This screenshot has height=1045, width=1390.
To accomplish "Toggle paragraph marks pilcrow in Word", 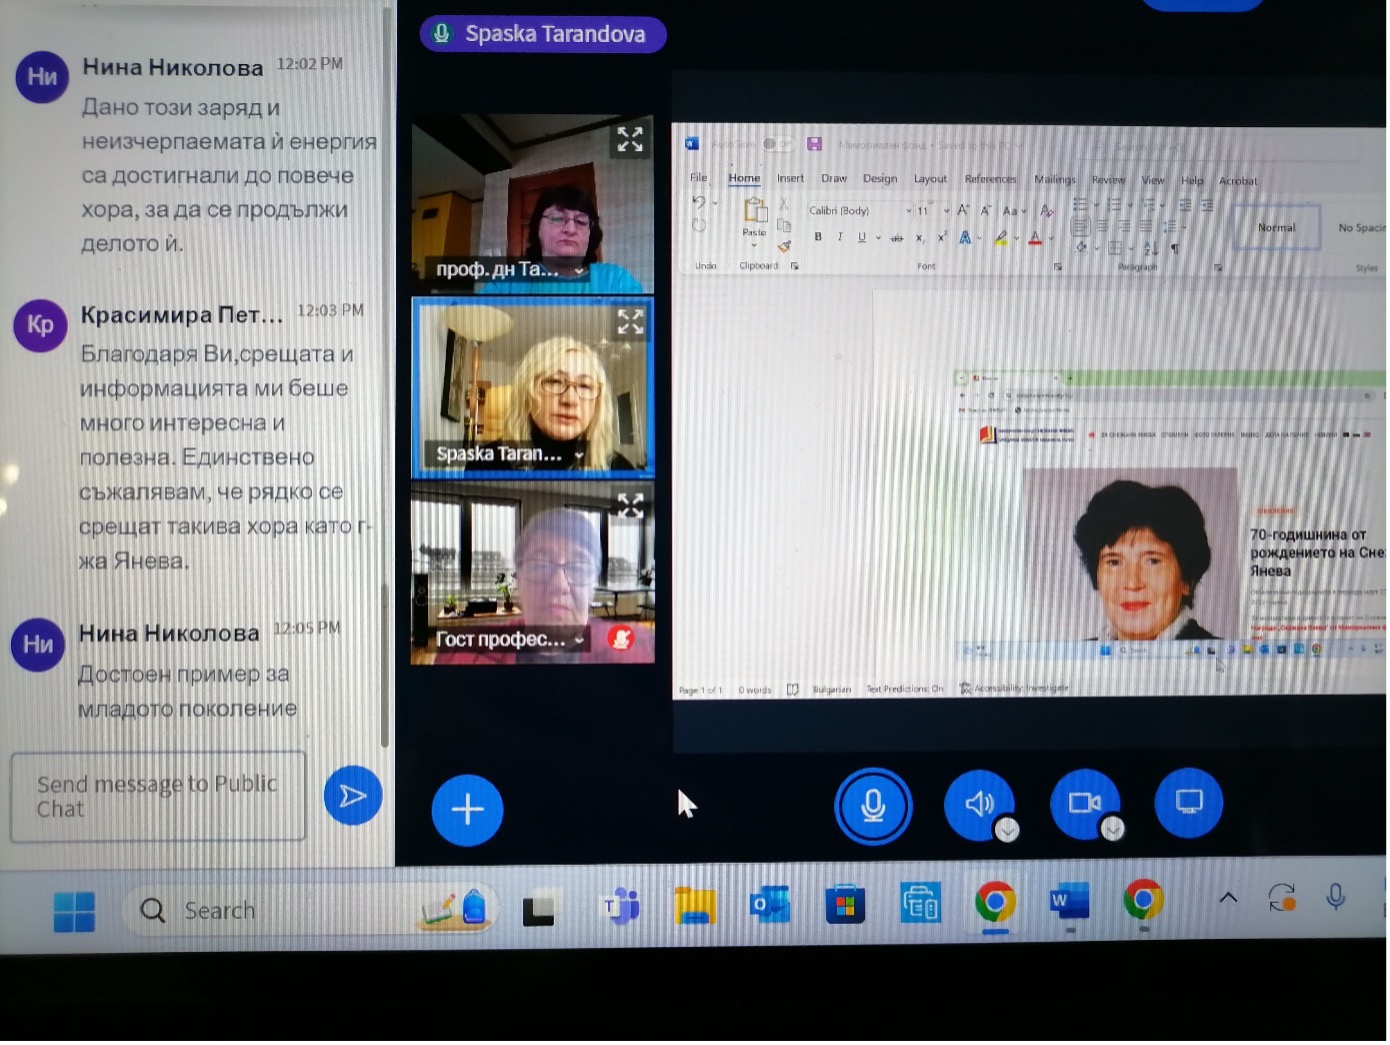I will click(1175, 248).
